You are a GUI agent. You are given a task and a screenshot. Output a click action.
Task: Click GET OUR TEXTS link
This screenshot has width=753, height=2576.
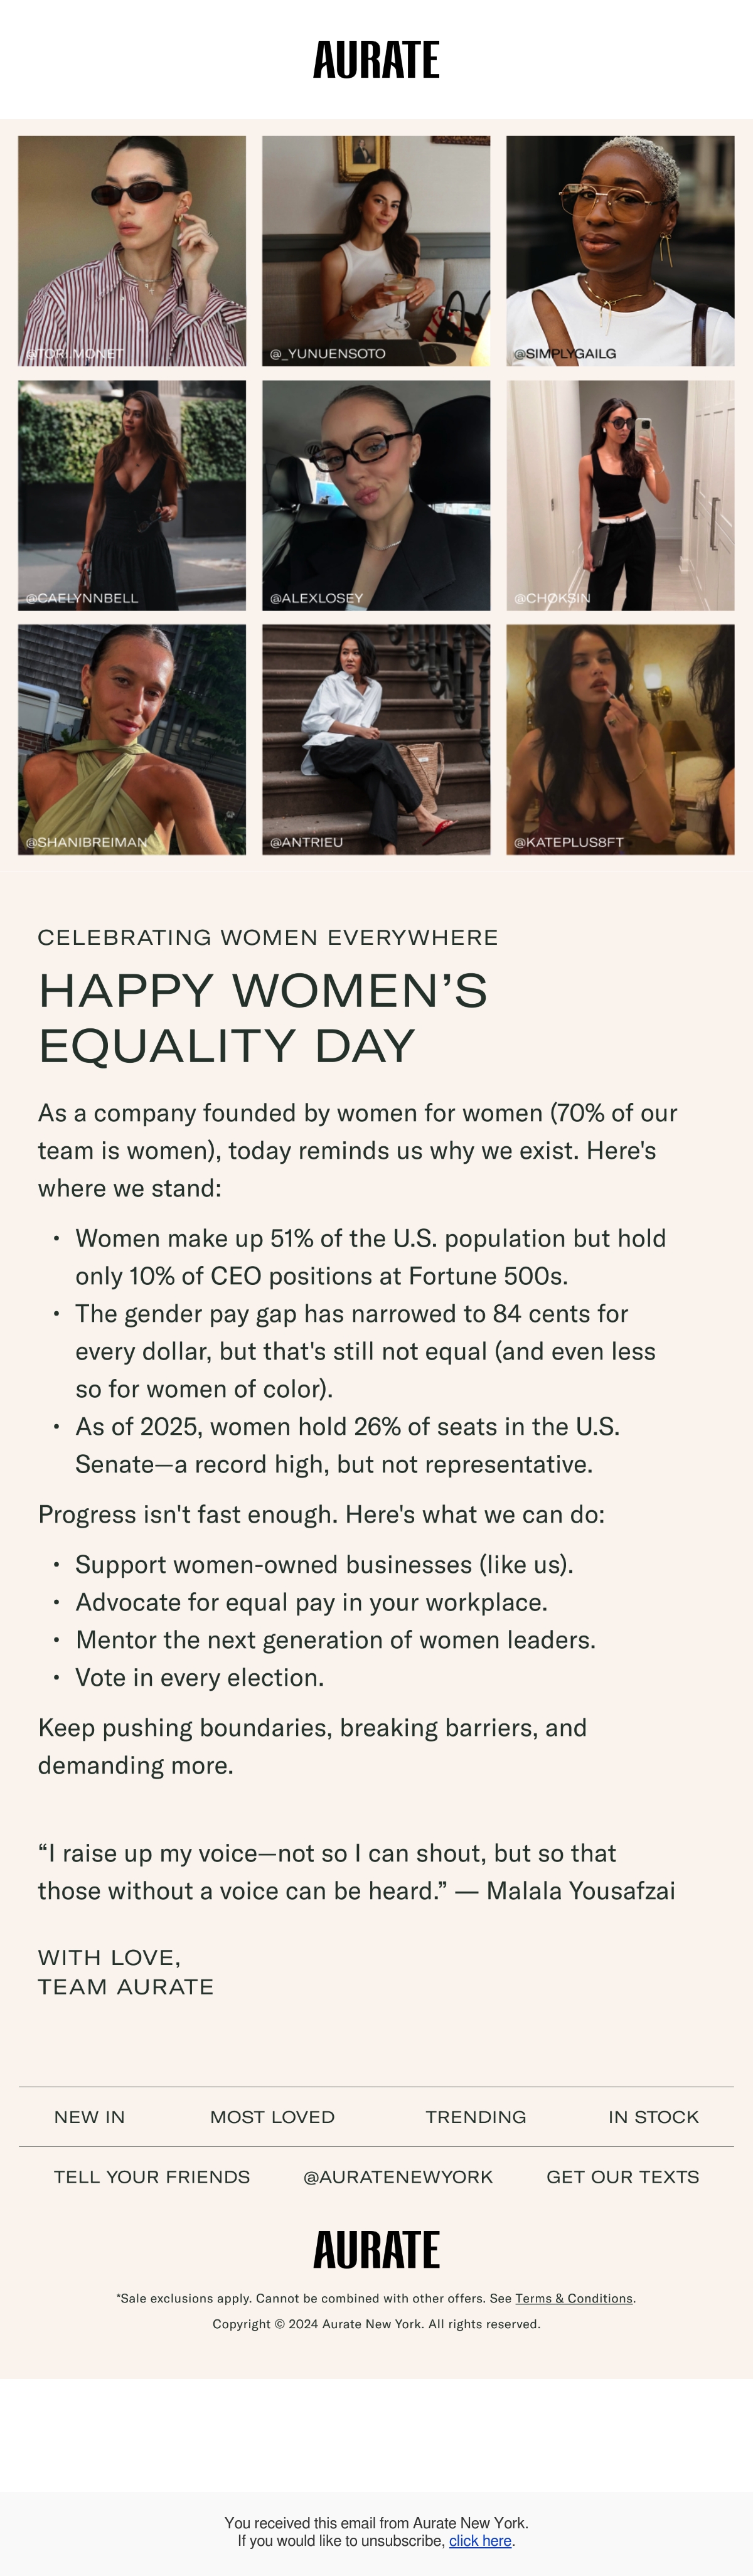(623, 2177)
